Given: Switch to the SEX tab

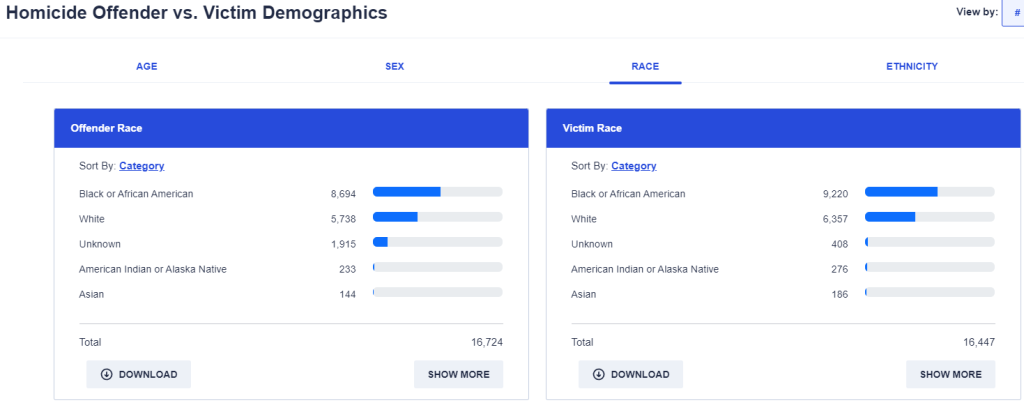Looking at the screenshot, I should coord(395,67).
